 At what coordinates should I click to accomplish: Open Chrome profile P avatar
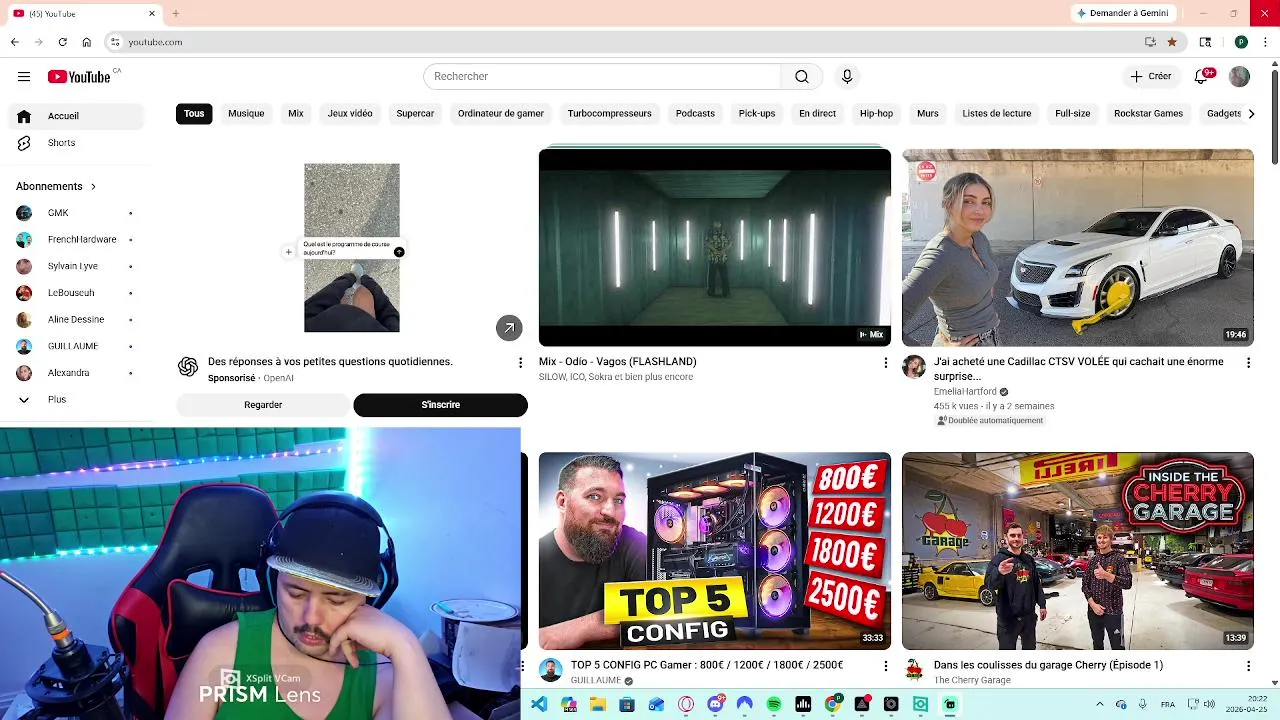tap(1241, 42)
